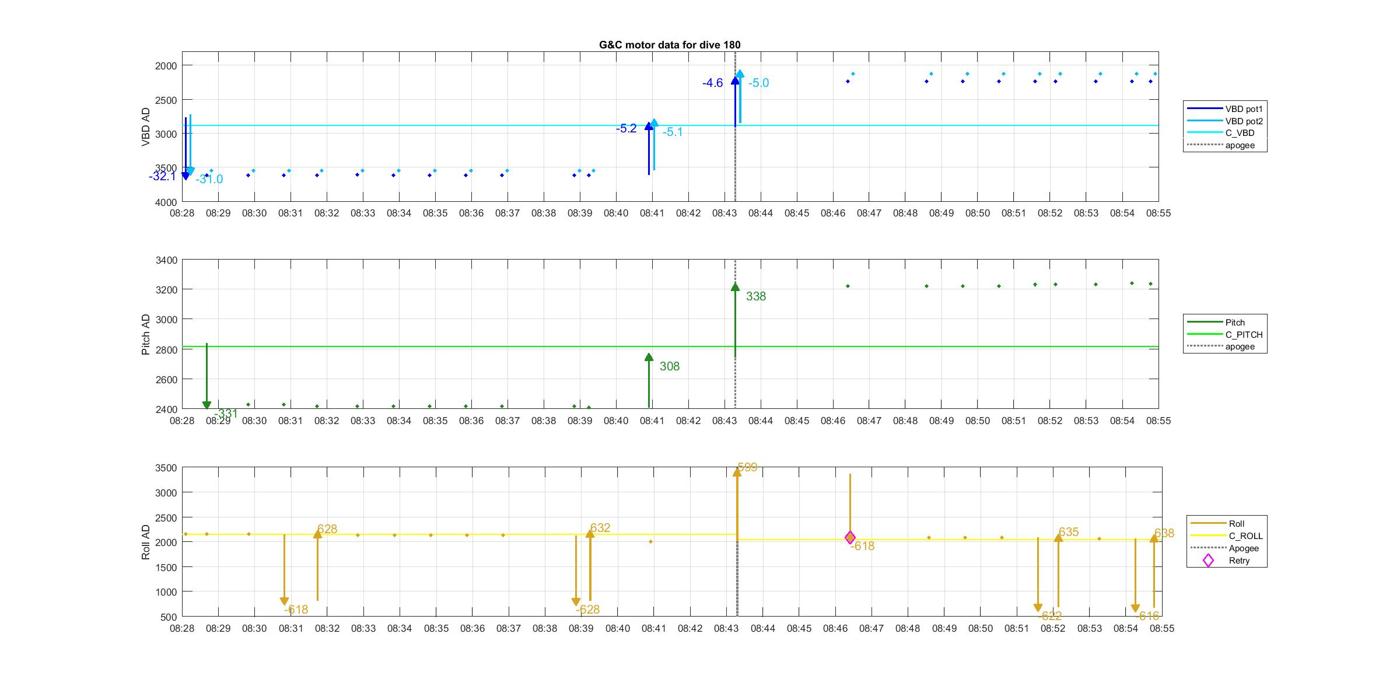The image size is (1400, 693).
Task: Click the roll arrowhead pointing up at 635
Action: point(1058,538)
